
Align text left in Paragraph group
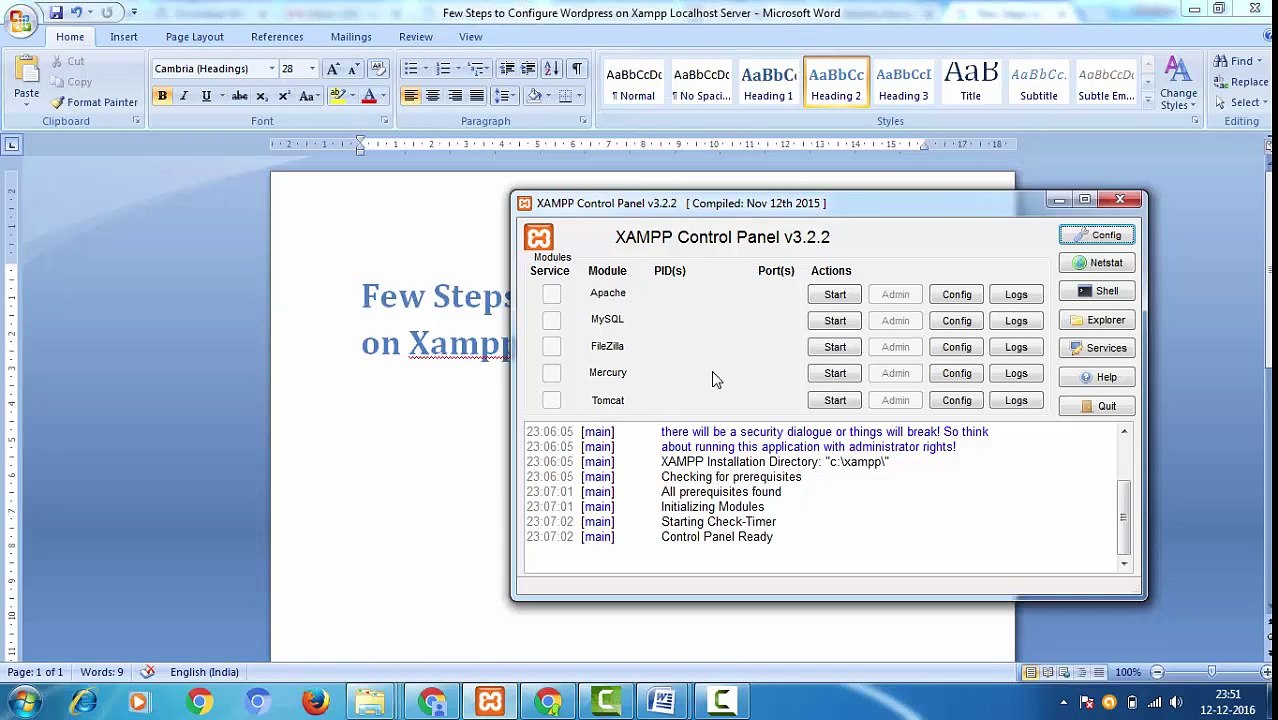[x=411, y=96]
